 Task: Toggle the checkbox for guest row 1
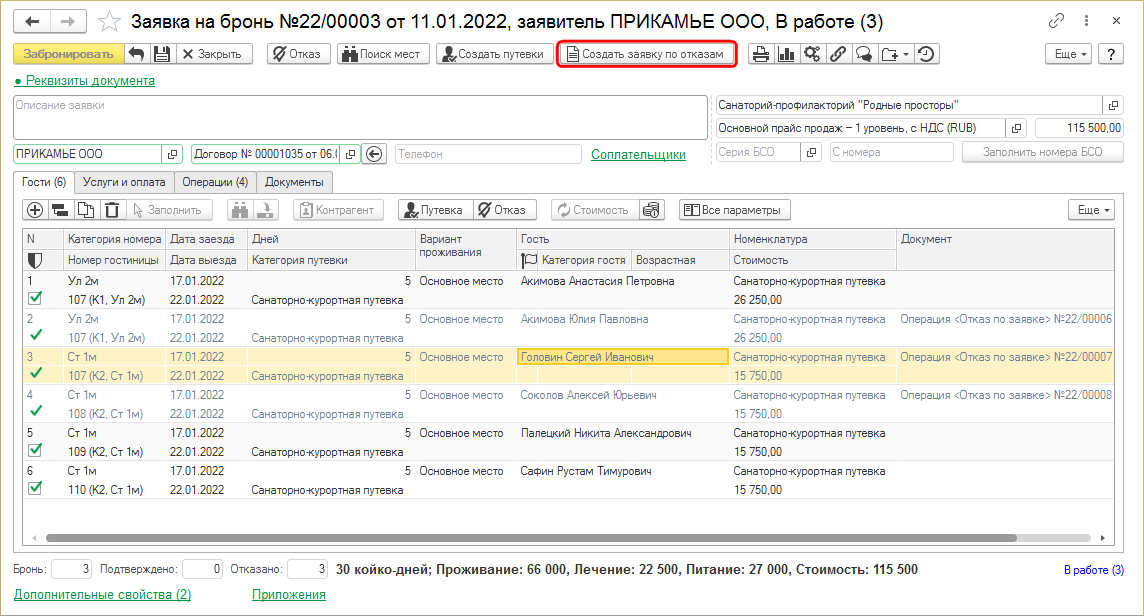click(35, 298)
